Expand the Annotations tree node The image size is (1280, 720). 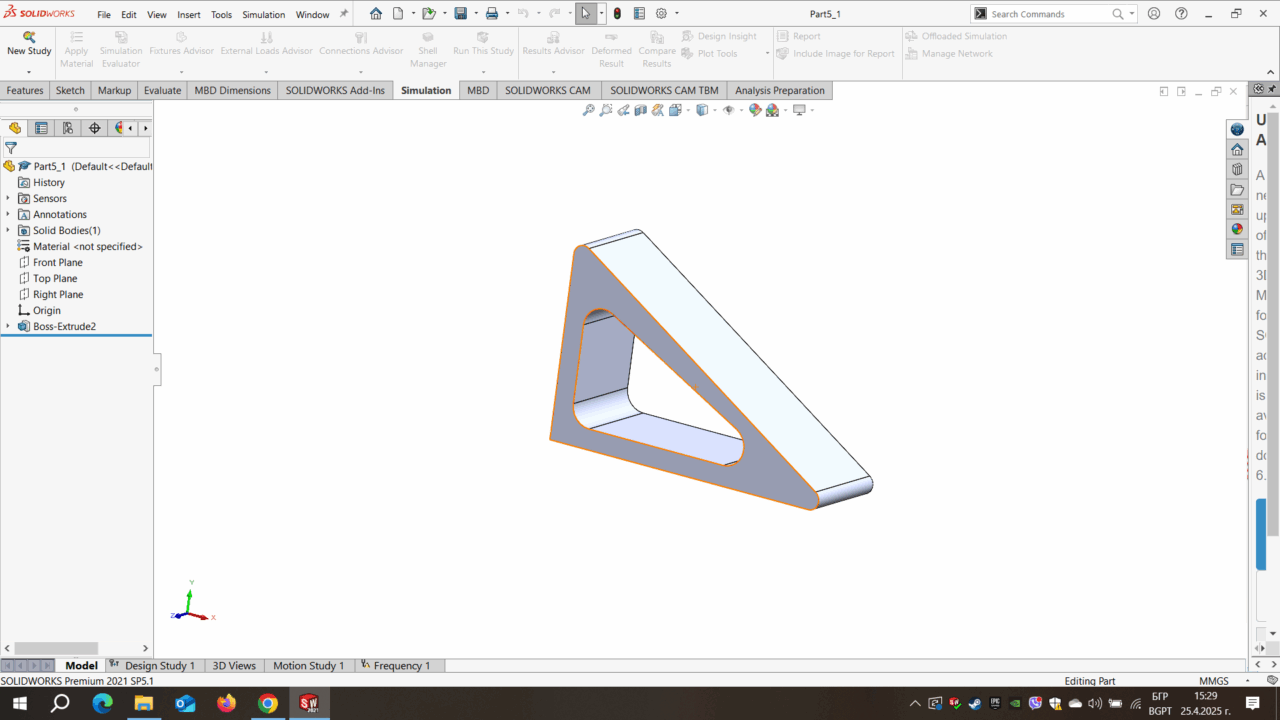pos(8,214)
